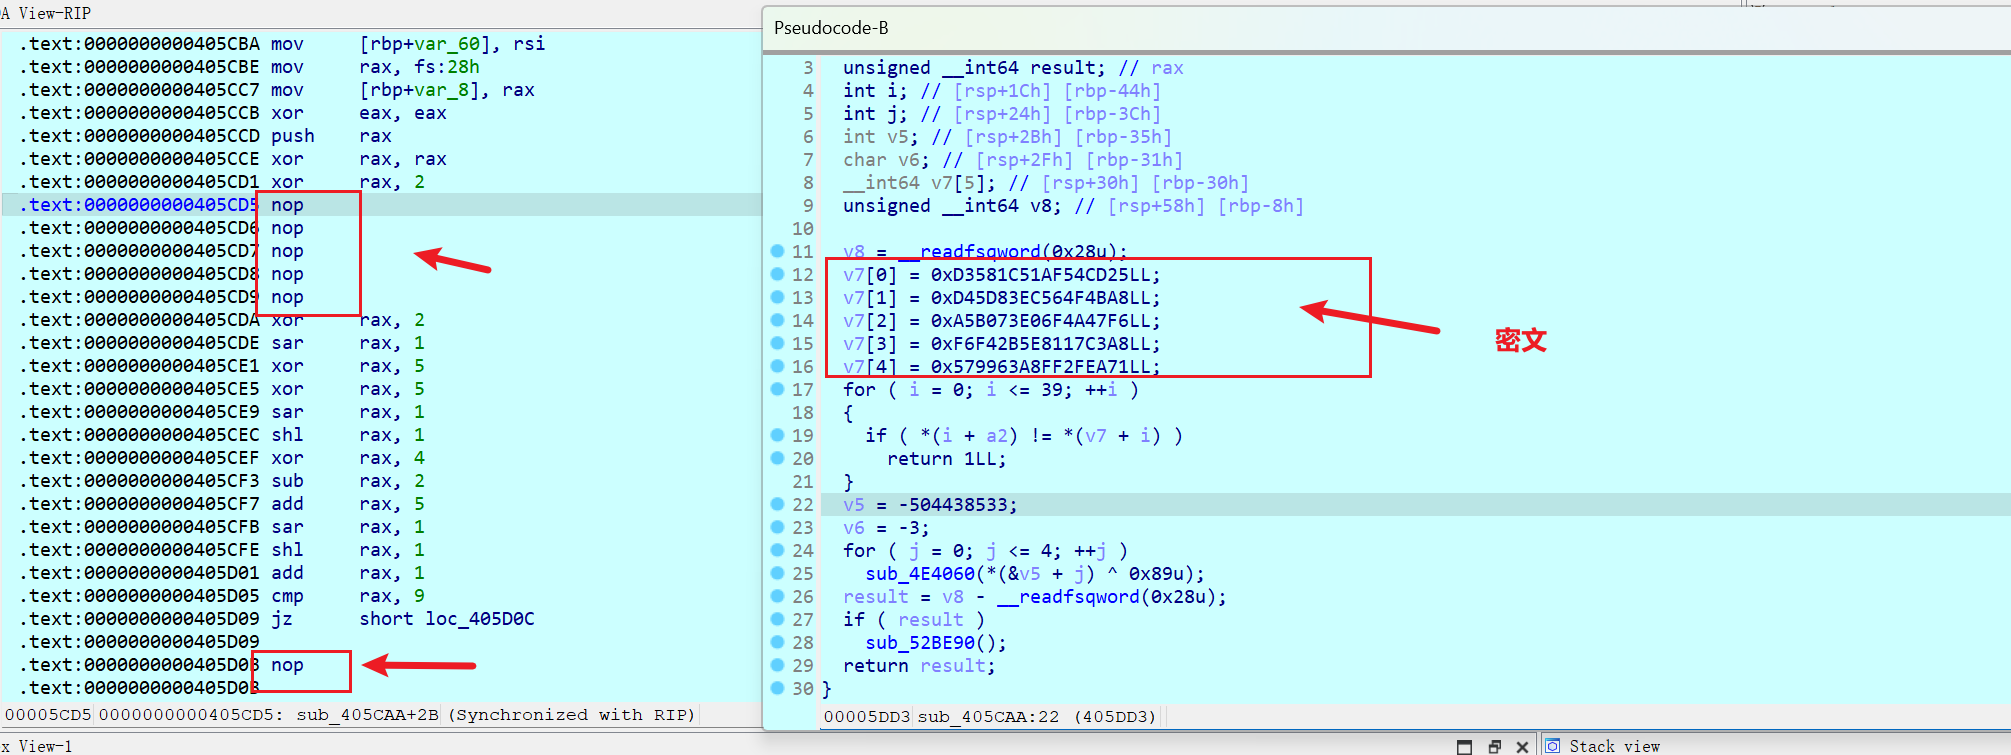Click __readfsqword on pseudocode line 26

click(x=1069, y=597)
